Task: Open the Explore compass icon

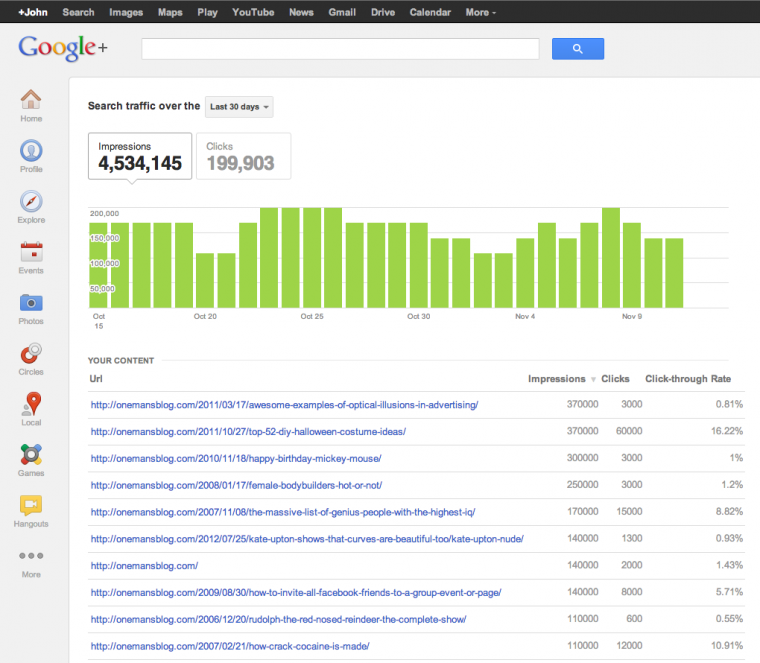Action: tap(31, 201)
